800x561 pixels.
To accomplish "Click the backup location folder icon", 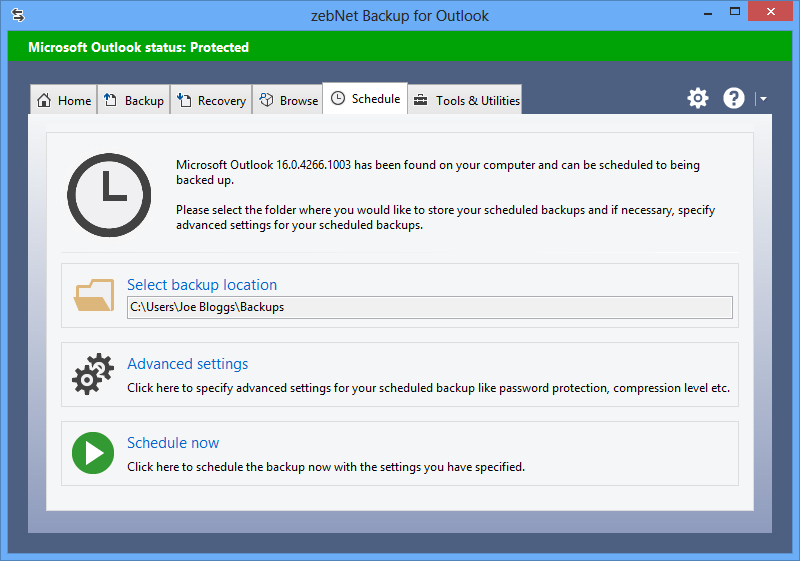I will pyautogui.click(x=94, y=295).
